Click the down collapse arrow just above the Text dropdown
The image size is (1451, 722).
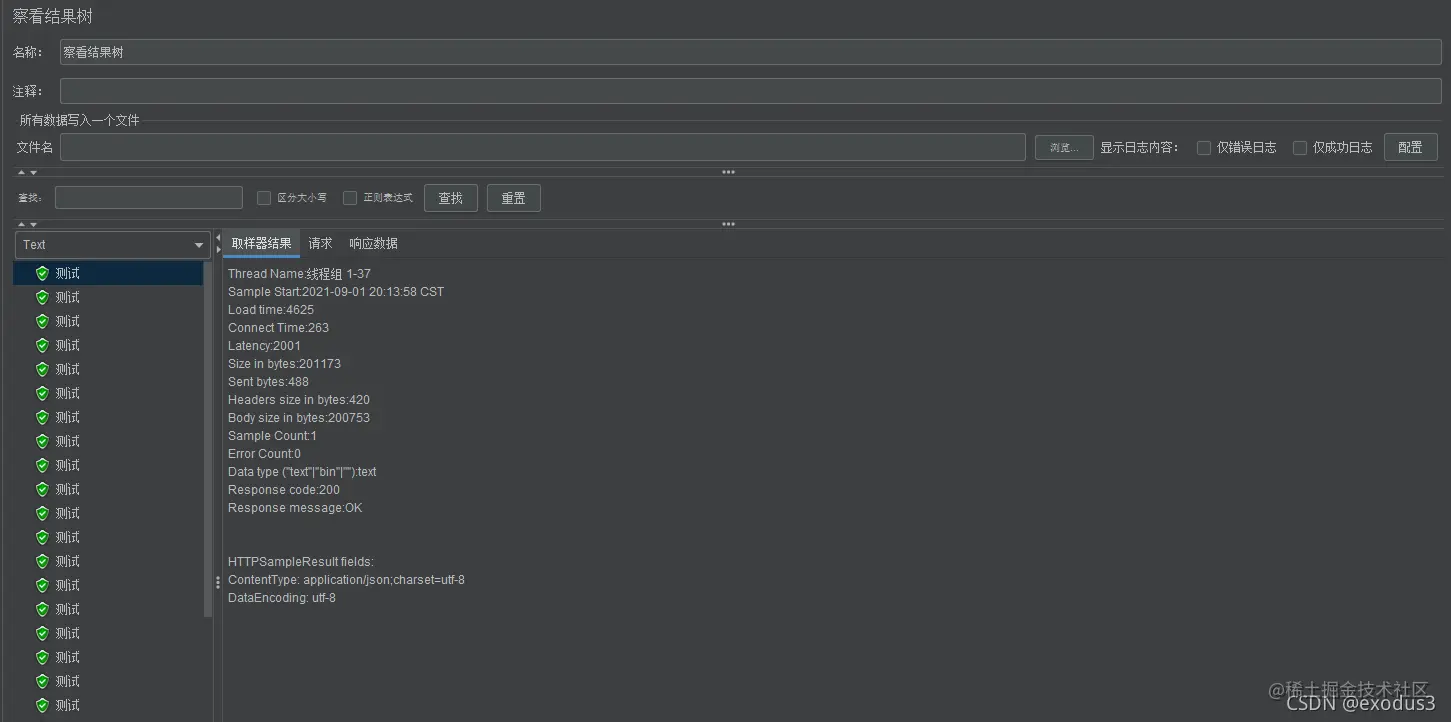click(x=33, y=225)
